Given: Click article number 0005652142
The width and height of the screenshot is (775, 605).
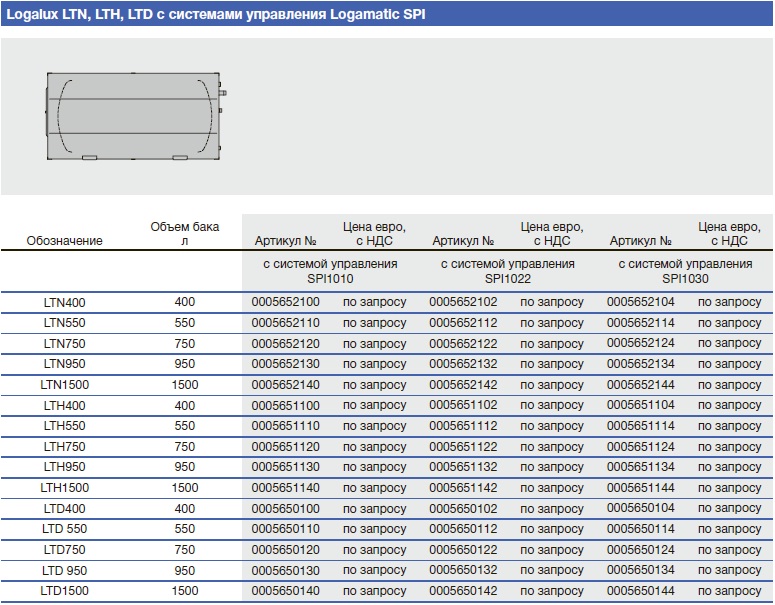Looking at the screenshot, I should tap(463, 385).
